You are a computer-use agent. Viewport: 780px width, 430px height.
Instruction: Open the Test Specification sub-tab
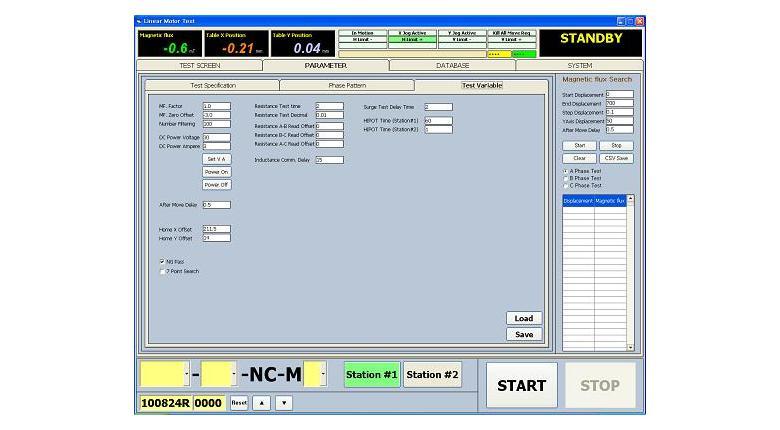[213, 86]
